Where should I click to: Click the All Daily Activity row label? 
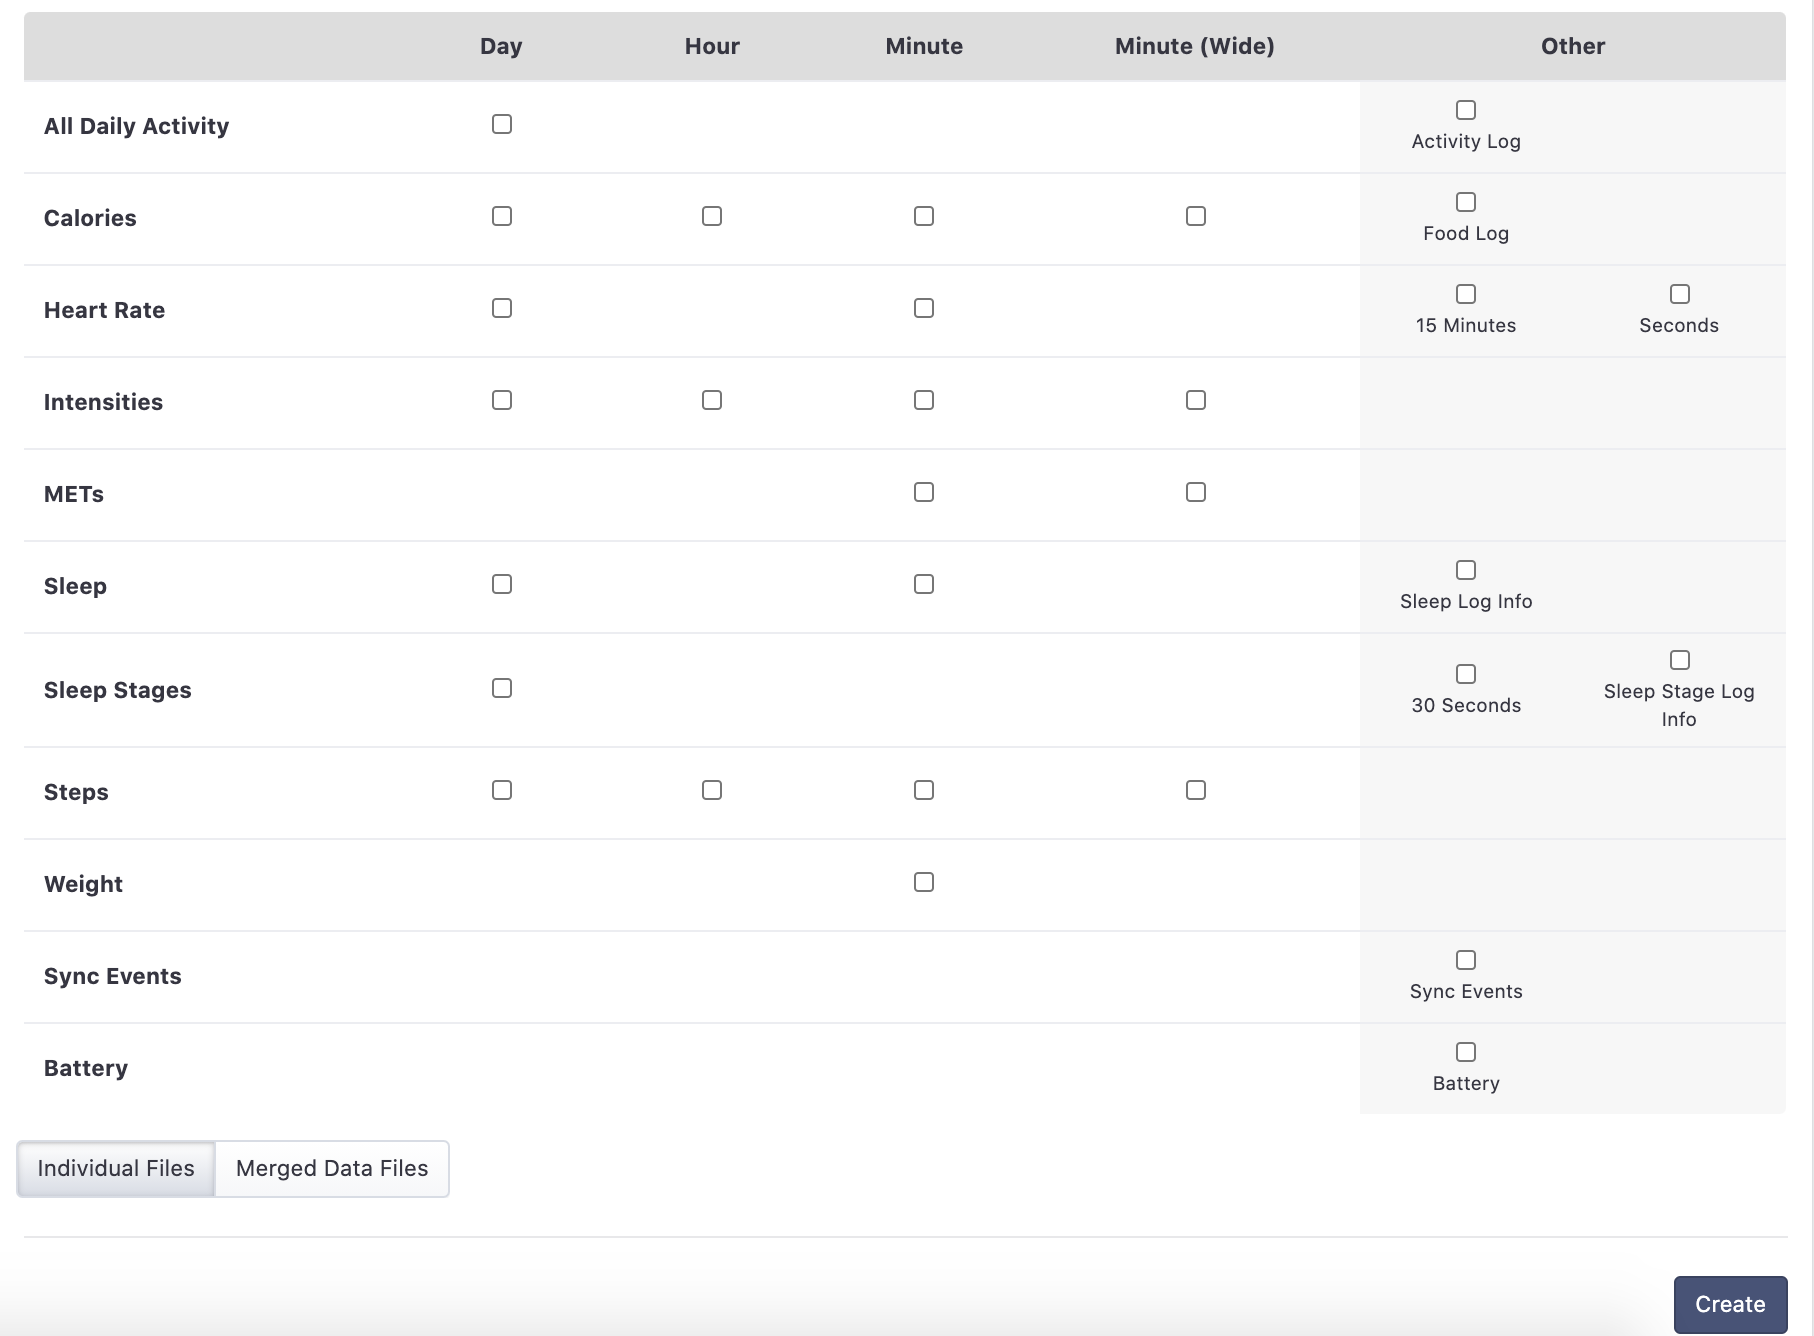point(136,126)
